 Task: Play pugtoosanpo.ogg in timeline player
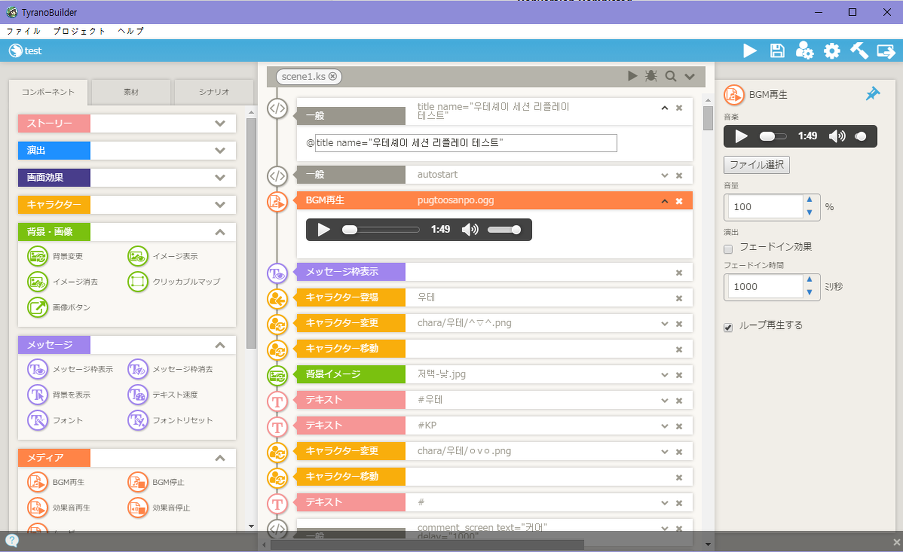point(324,230)
